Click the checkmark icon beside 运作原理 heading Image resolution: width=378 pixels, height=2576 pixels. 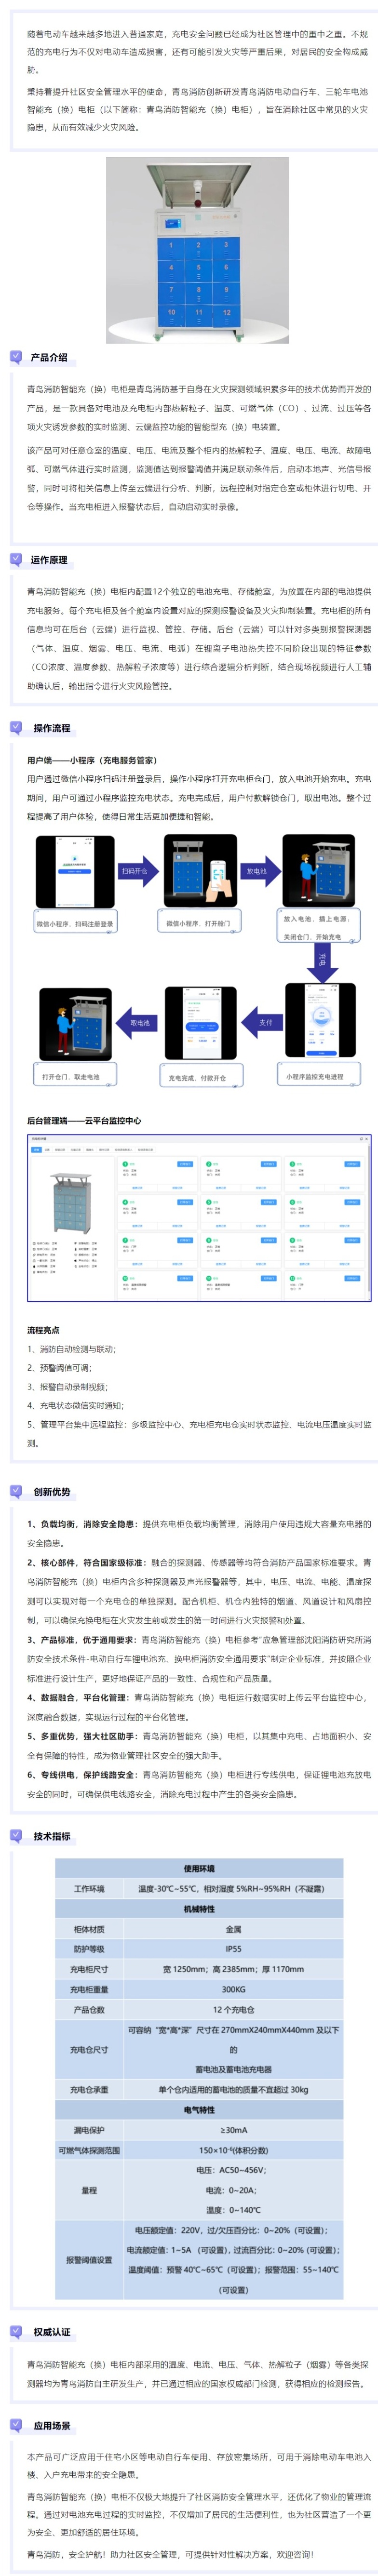point(16,560)
